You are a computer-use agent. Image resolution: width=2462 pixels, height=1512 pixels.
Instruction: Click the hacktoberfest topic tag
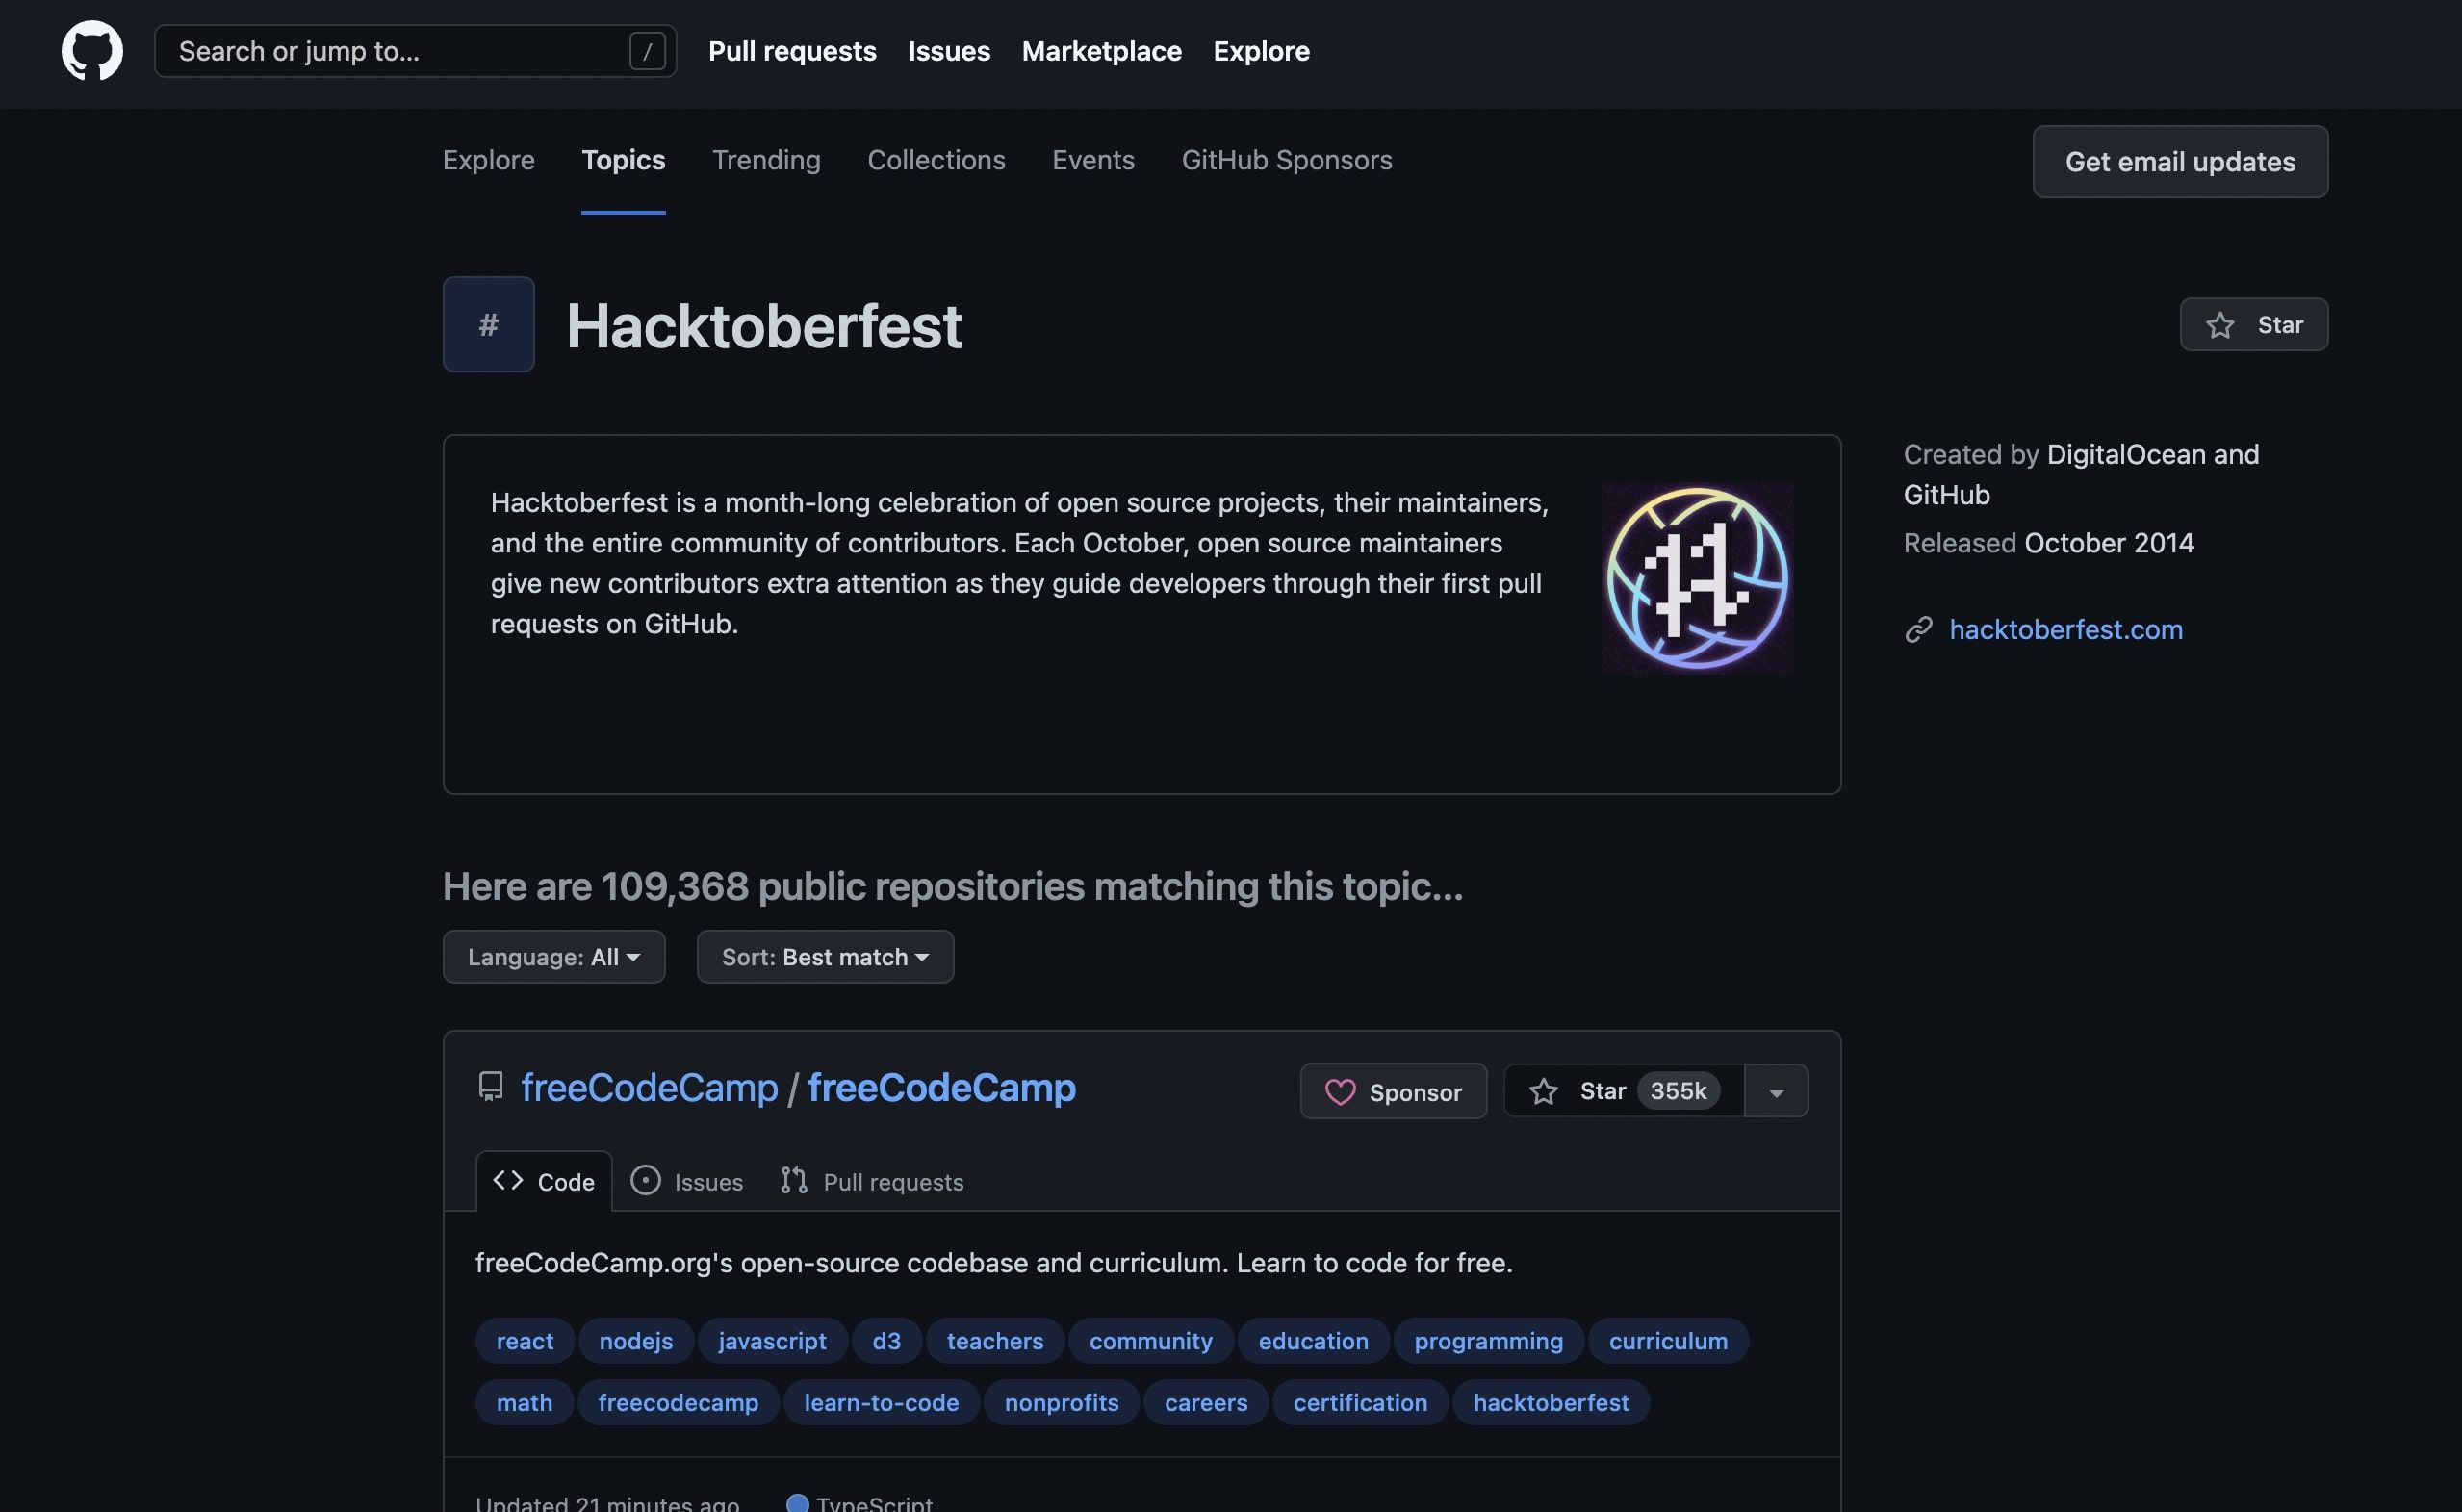[x=1551, y=1403]
